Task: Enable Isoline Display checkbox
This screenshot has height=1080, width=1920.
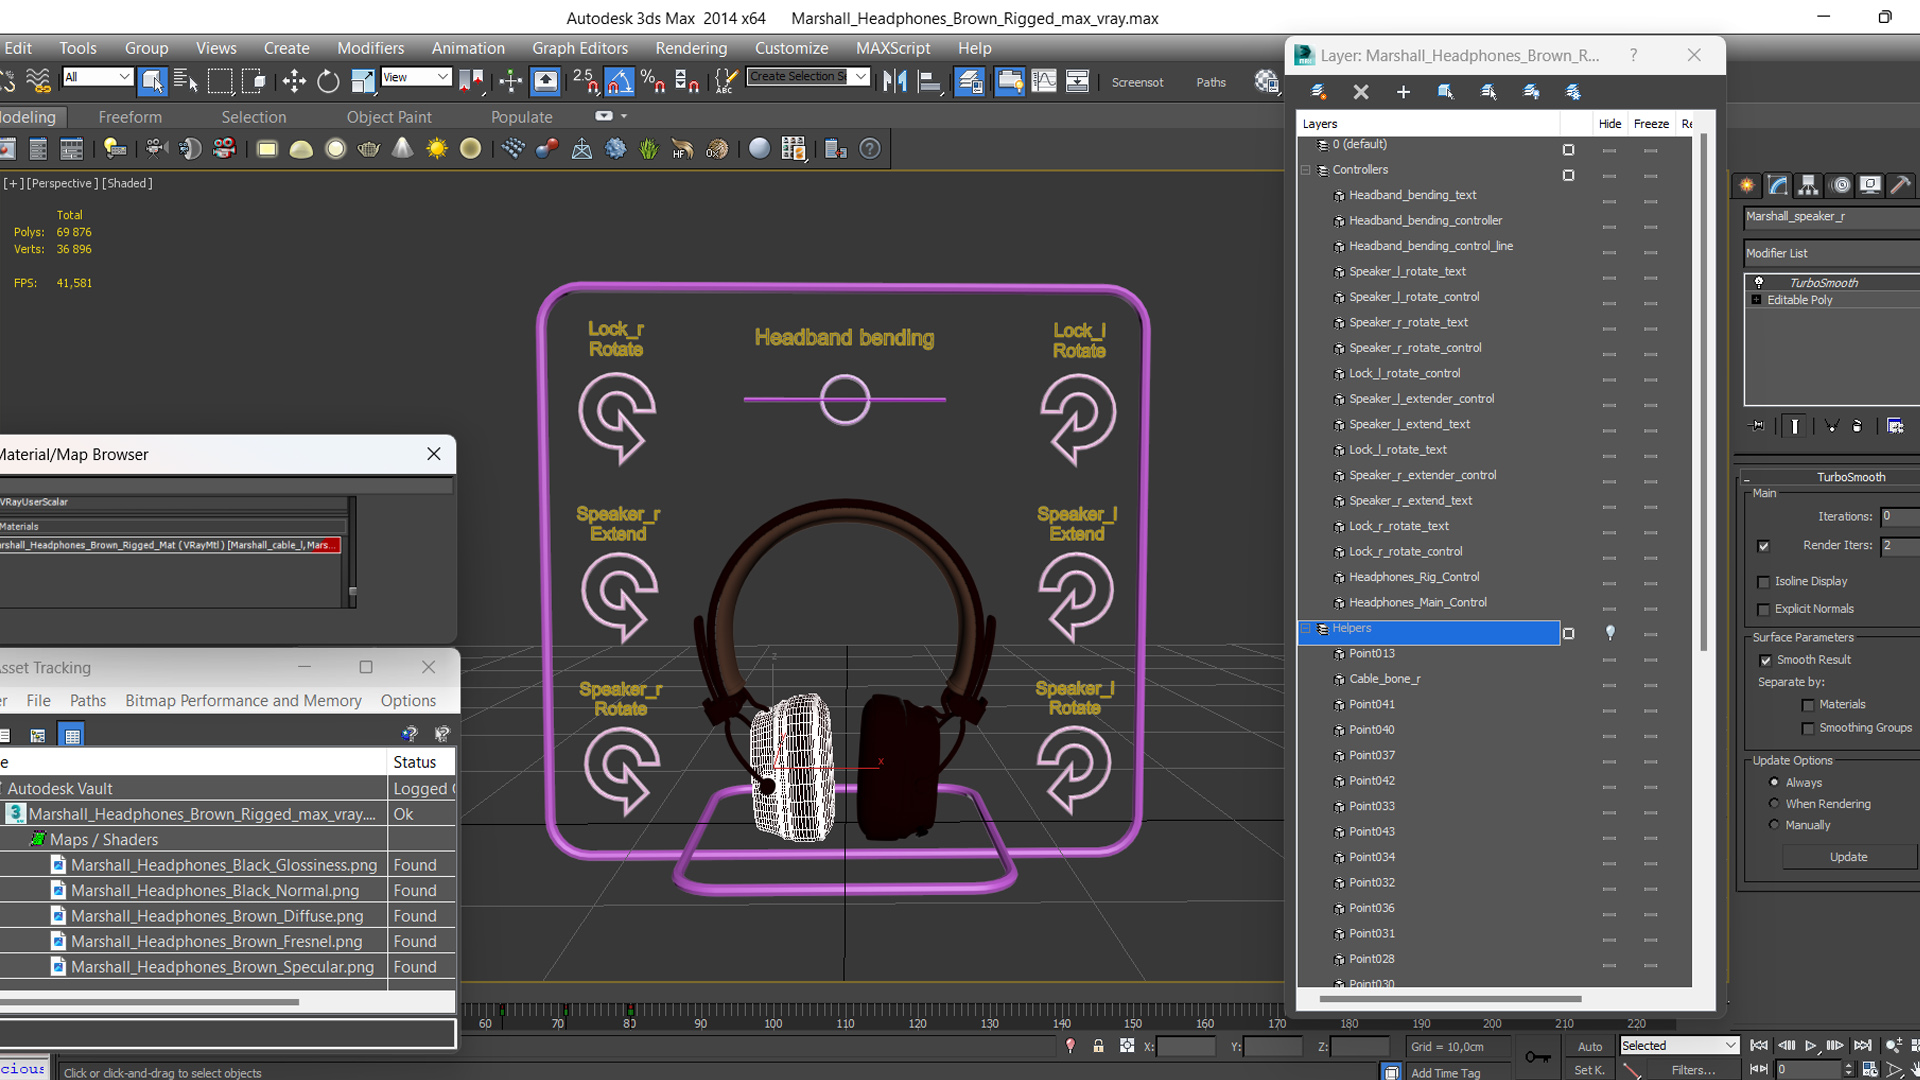Action: 1763,582
